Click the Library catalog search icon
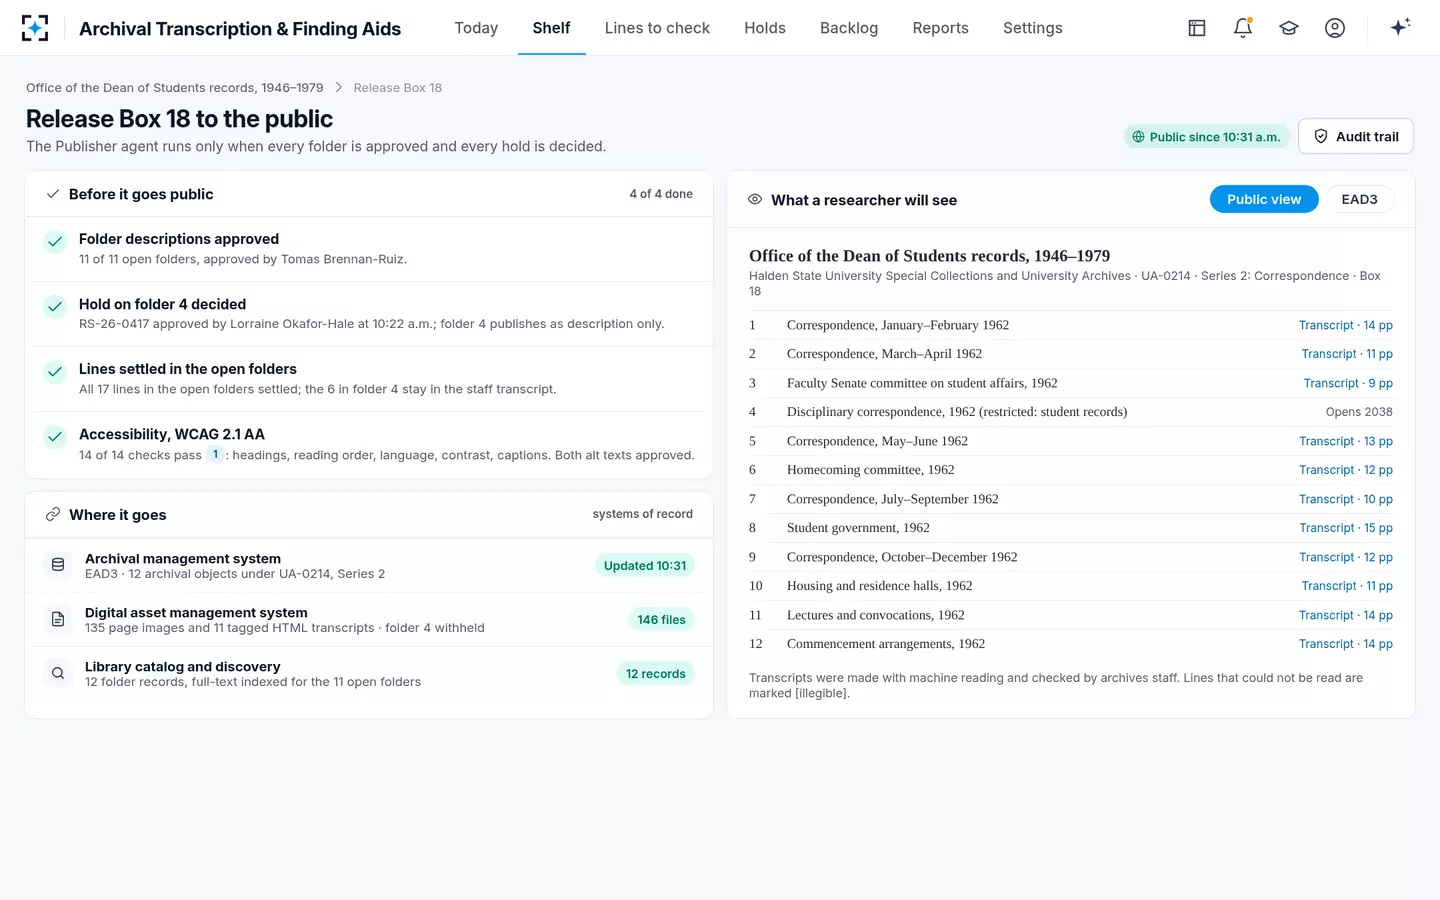Image resolution: width=1440 pixels, height=900 pixels. click(x=58, y=673)
